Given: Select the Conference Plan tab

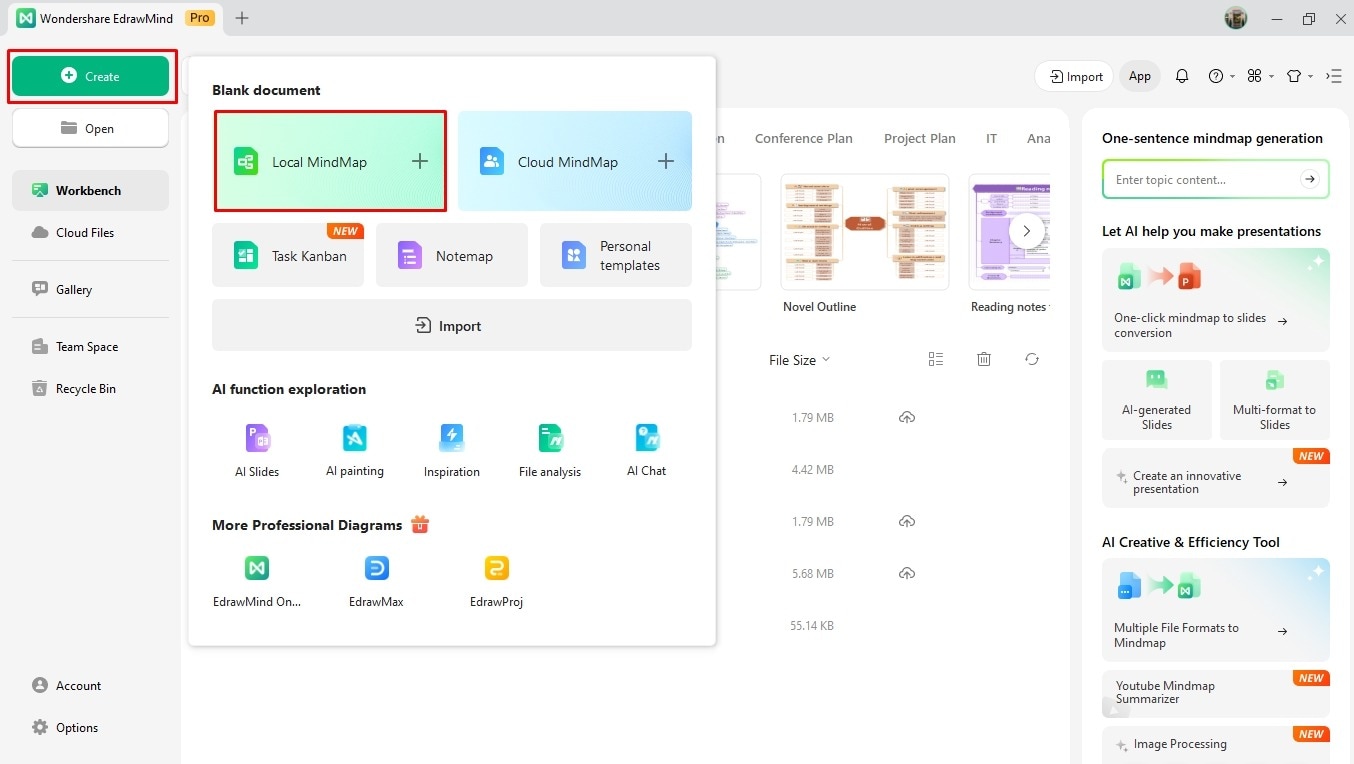Looking at the screenshot, I should [x=804, y=138].
